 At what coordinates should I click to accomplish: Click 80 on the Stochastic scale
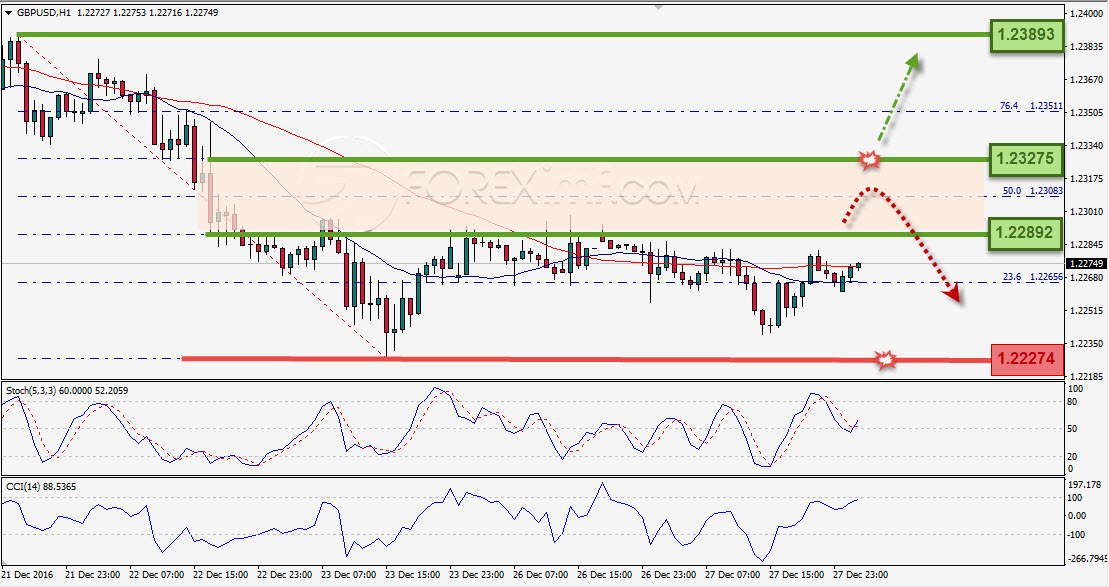tap(1073, 402)
